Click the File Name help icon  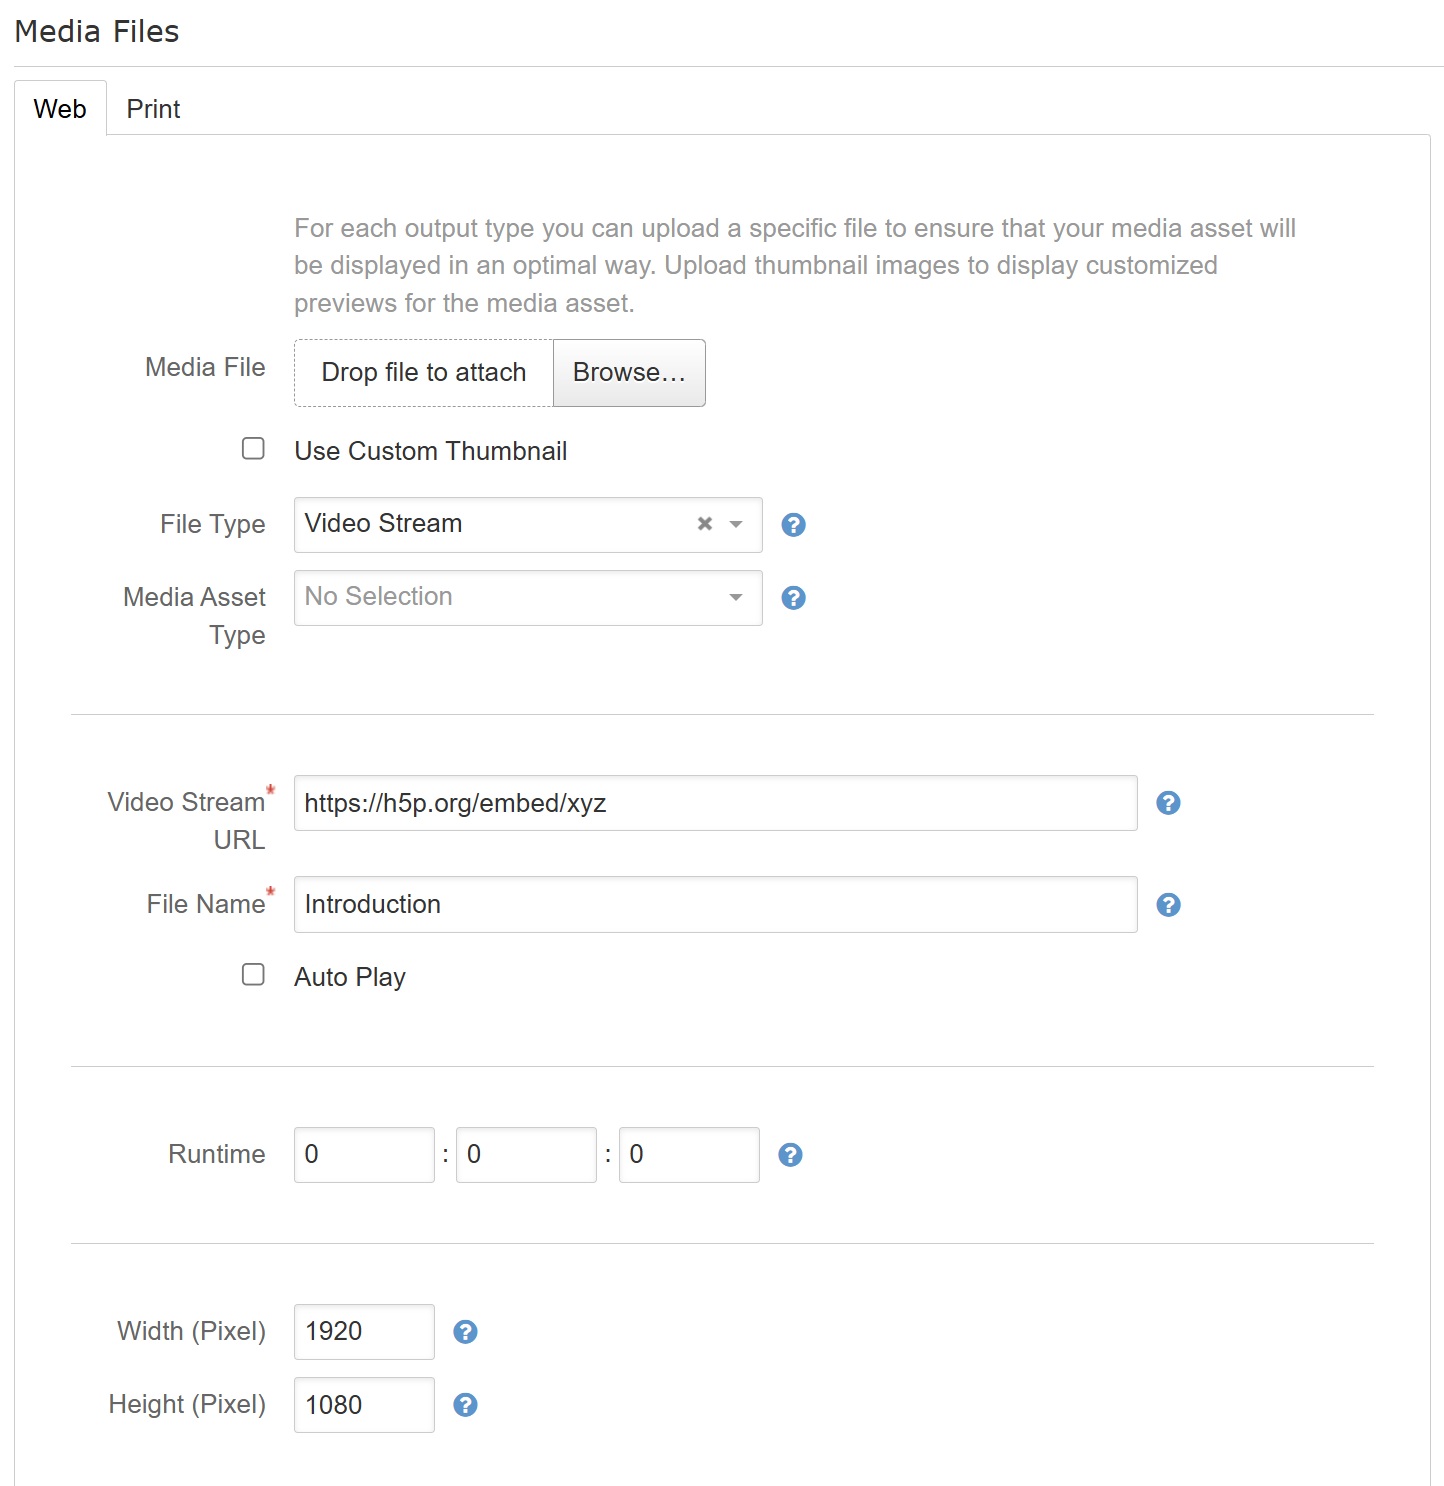1167,905
